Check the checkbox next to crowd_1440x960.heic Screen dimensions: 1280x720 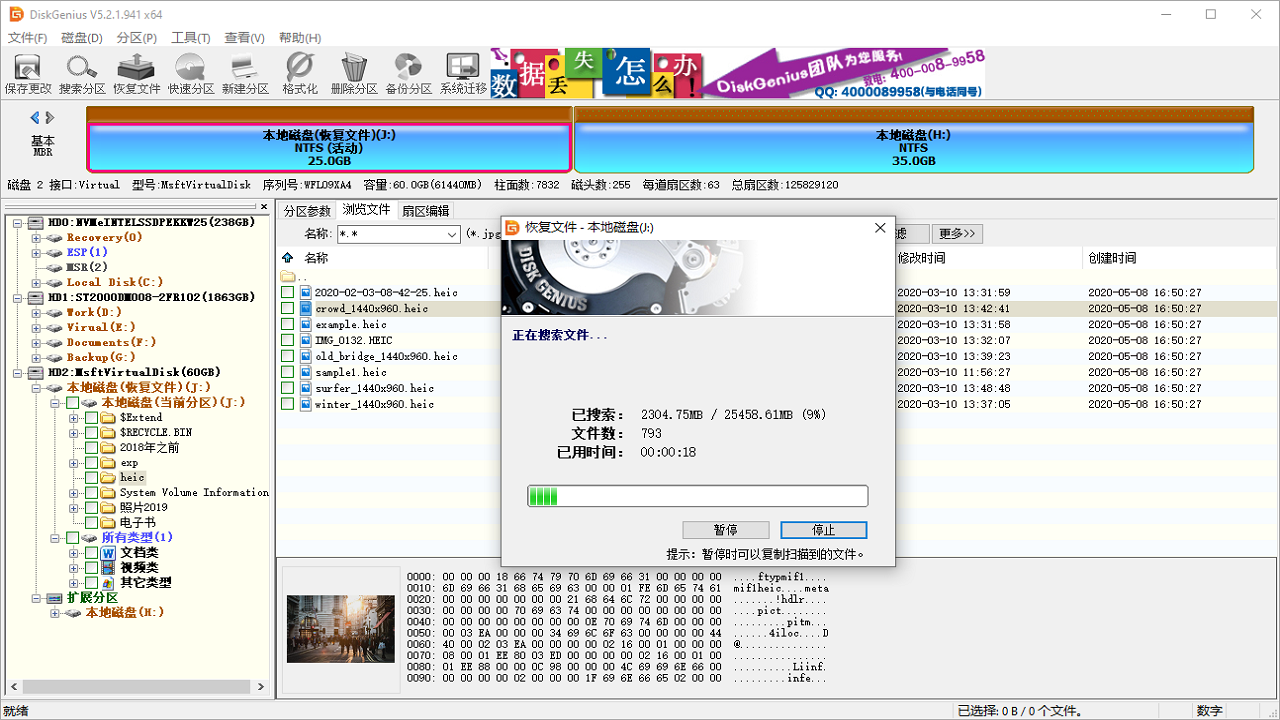click(x=288, y=307)
